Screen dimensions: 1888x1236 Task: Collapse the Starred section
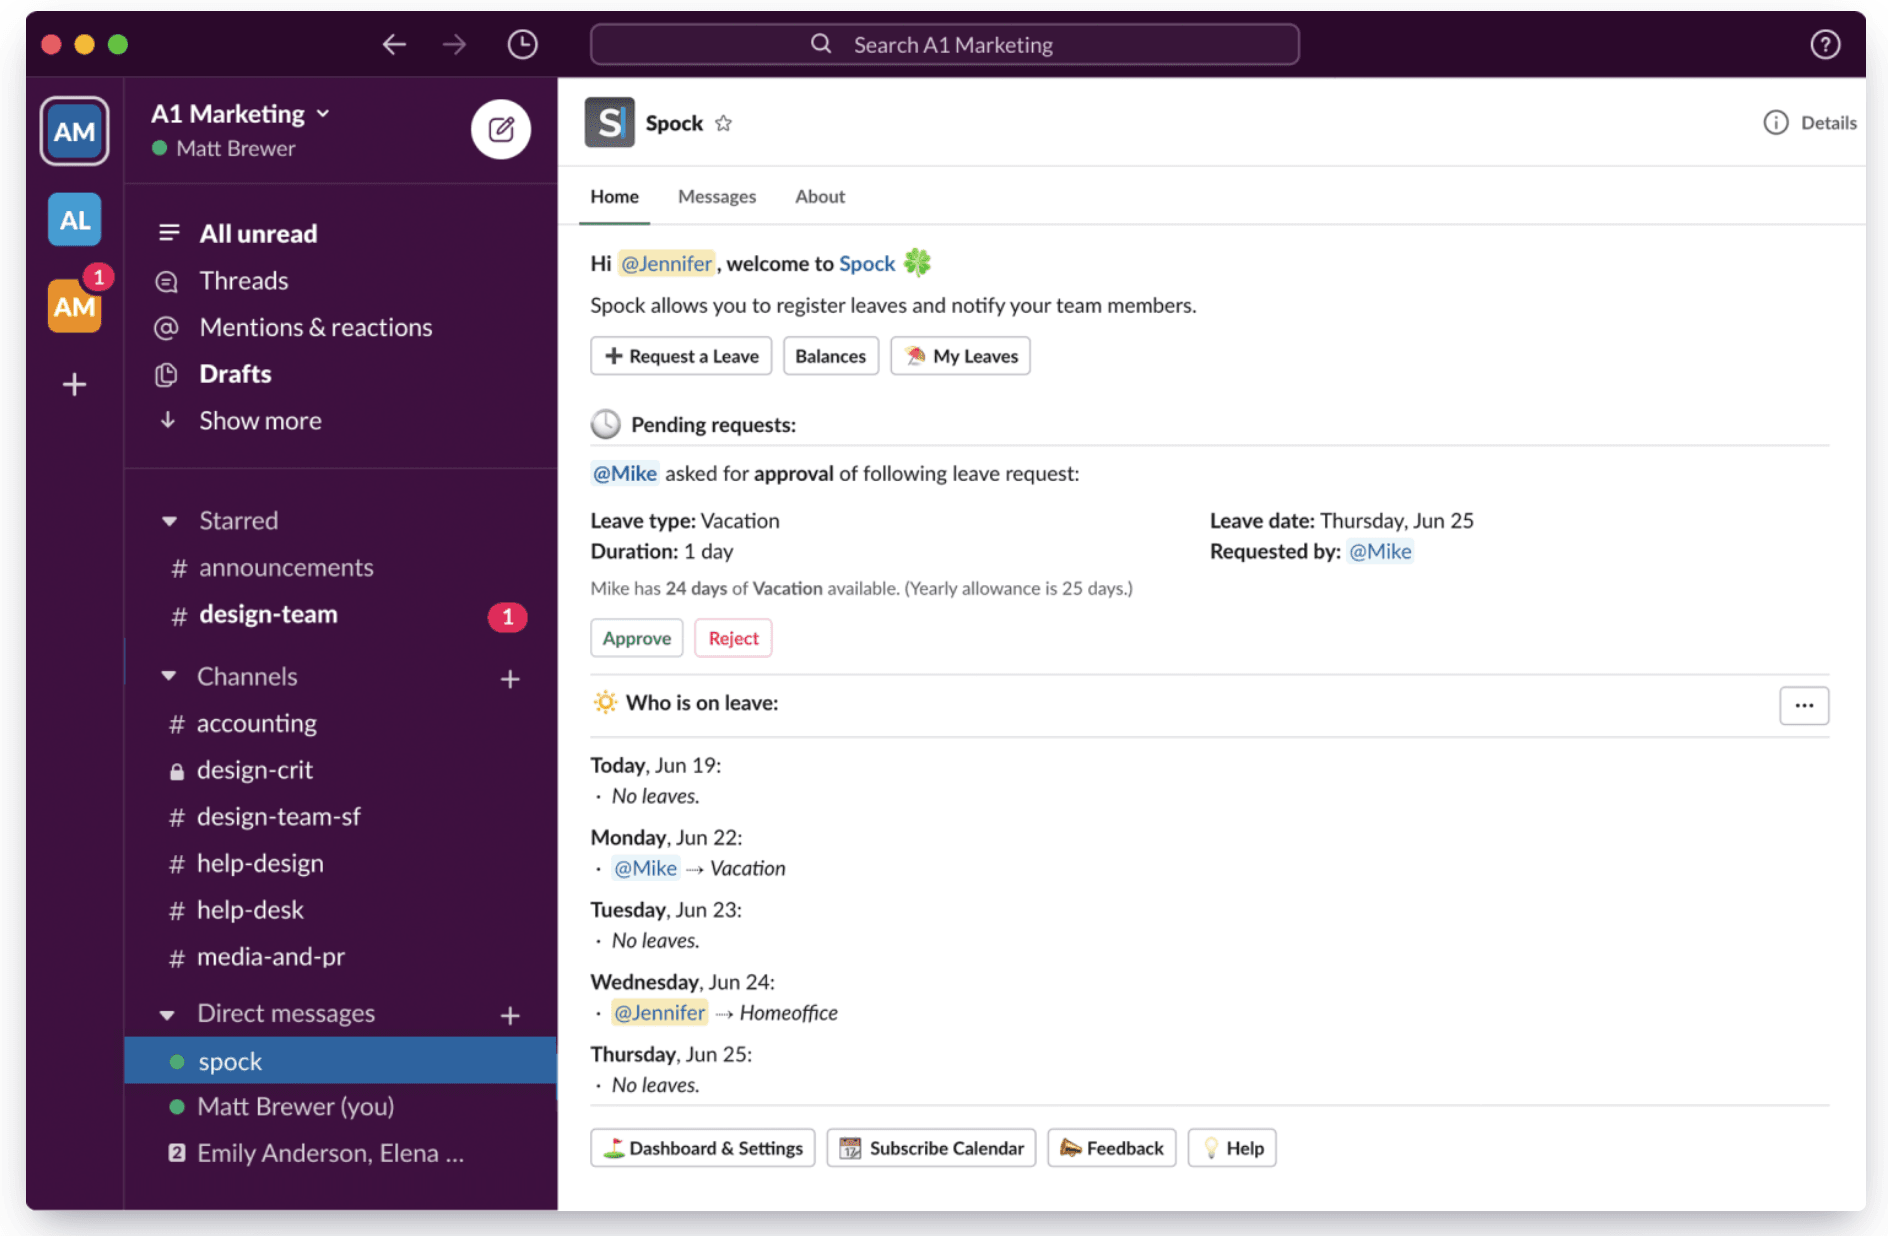click(x=169, y=521)
